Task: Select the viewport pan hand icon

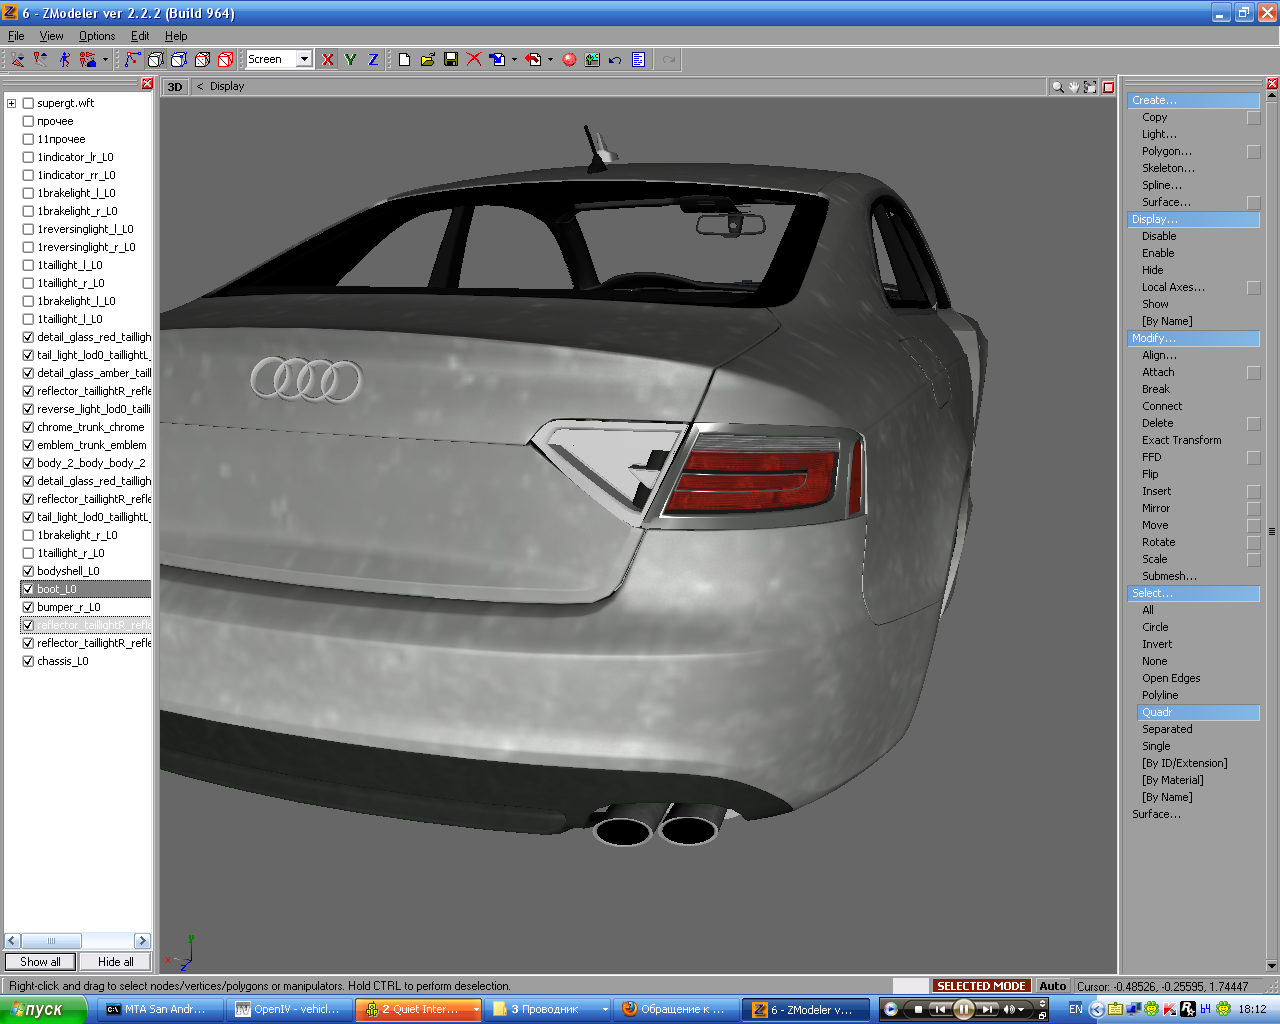Action: coord(1074,87)
